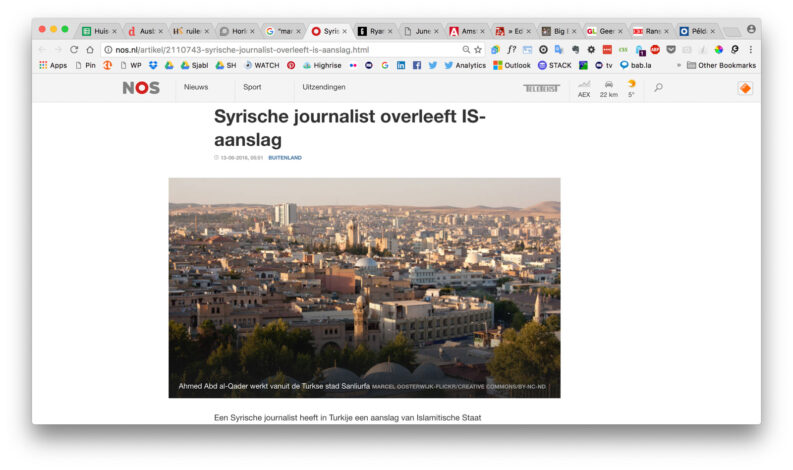Open the Other Bookmarks folder

pos(721,65)
